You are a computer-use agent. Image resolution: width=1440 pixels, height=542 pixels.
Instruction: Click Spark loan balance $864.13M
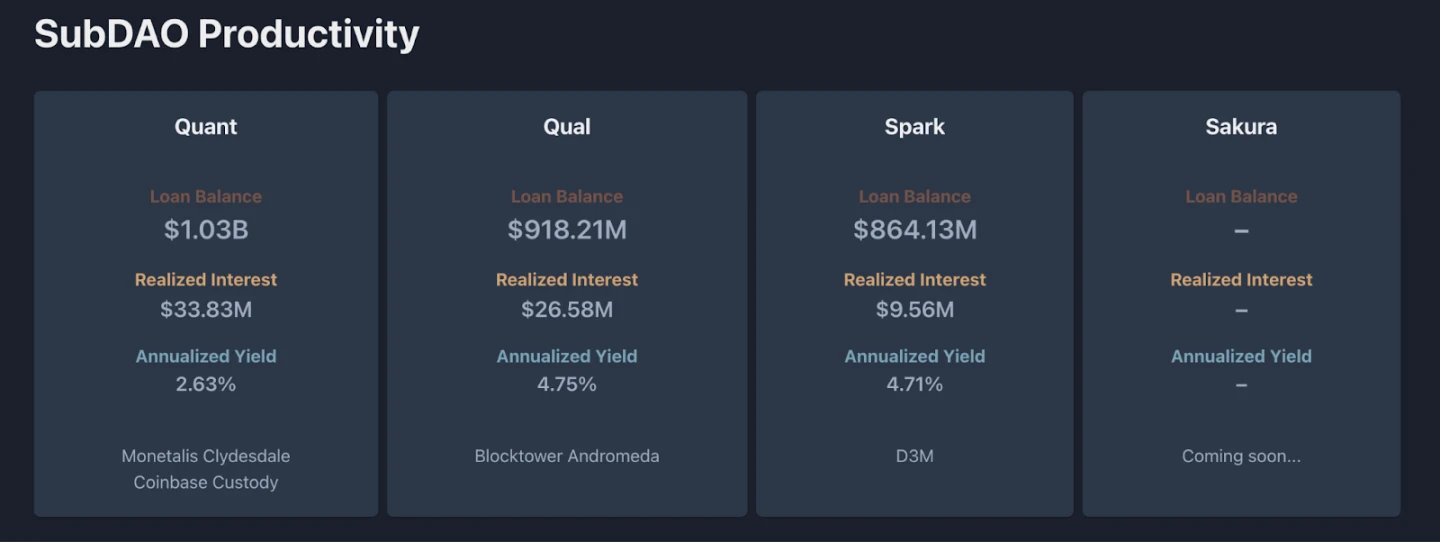[914, 230]
